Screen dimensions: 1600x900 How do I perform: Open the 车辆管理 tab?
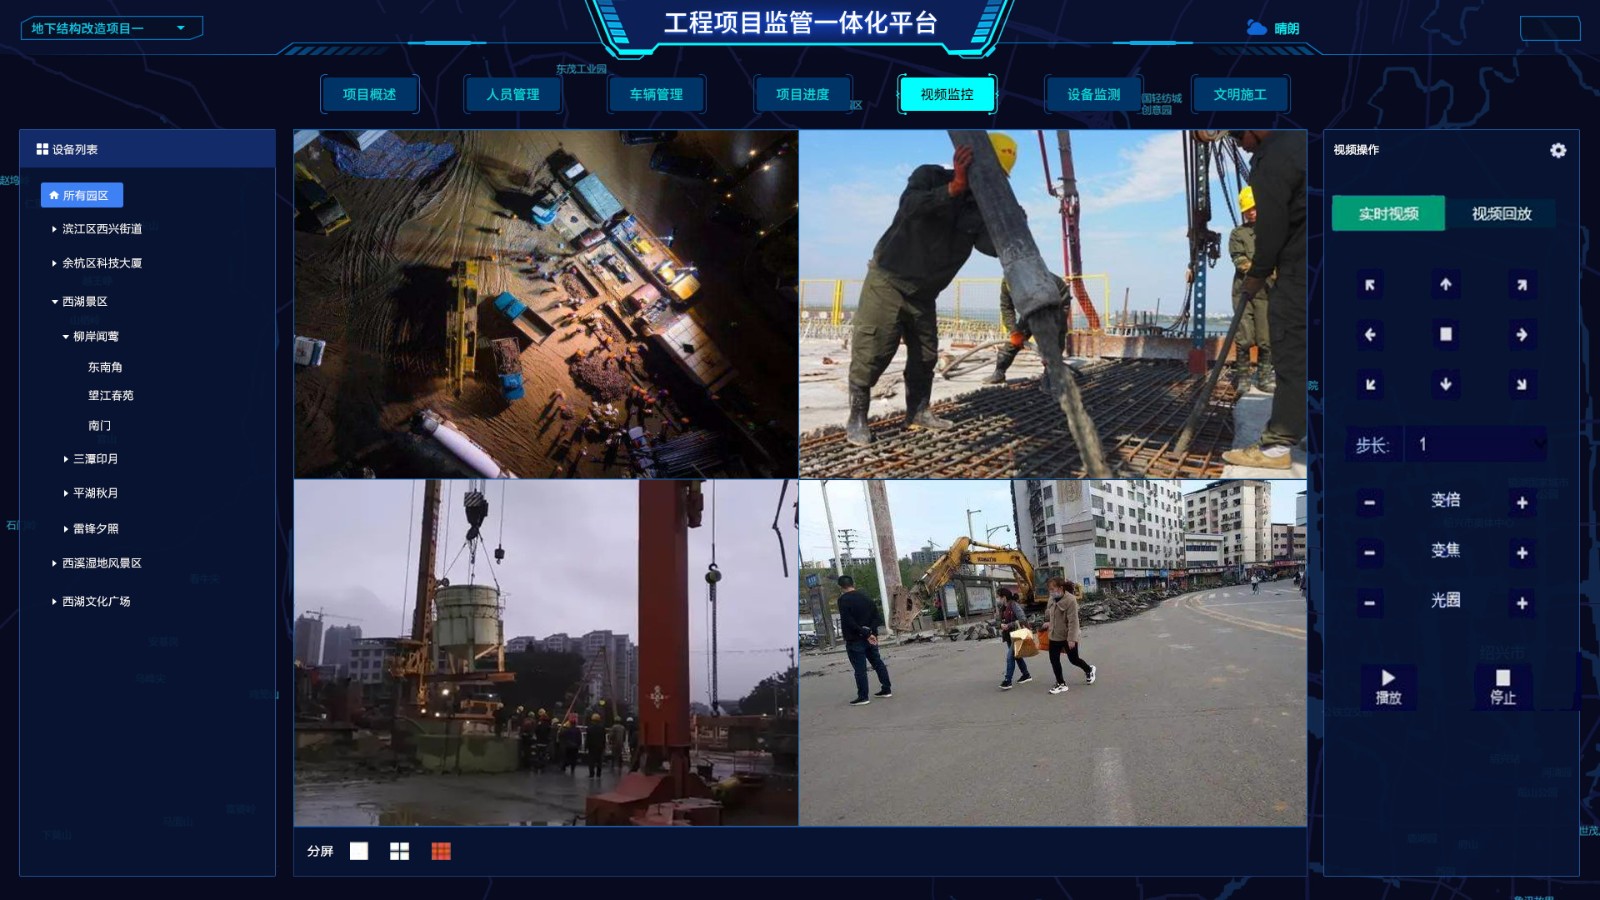pos(656,94)
